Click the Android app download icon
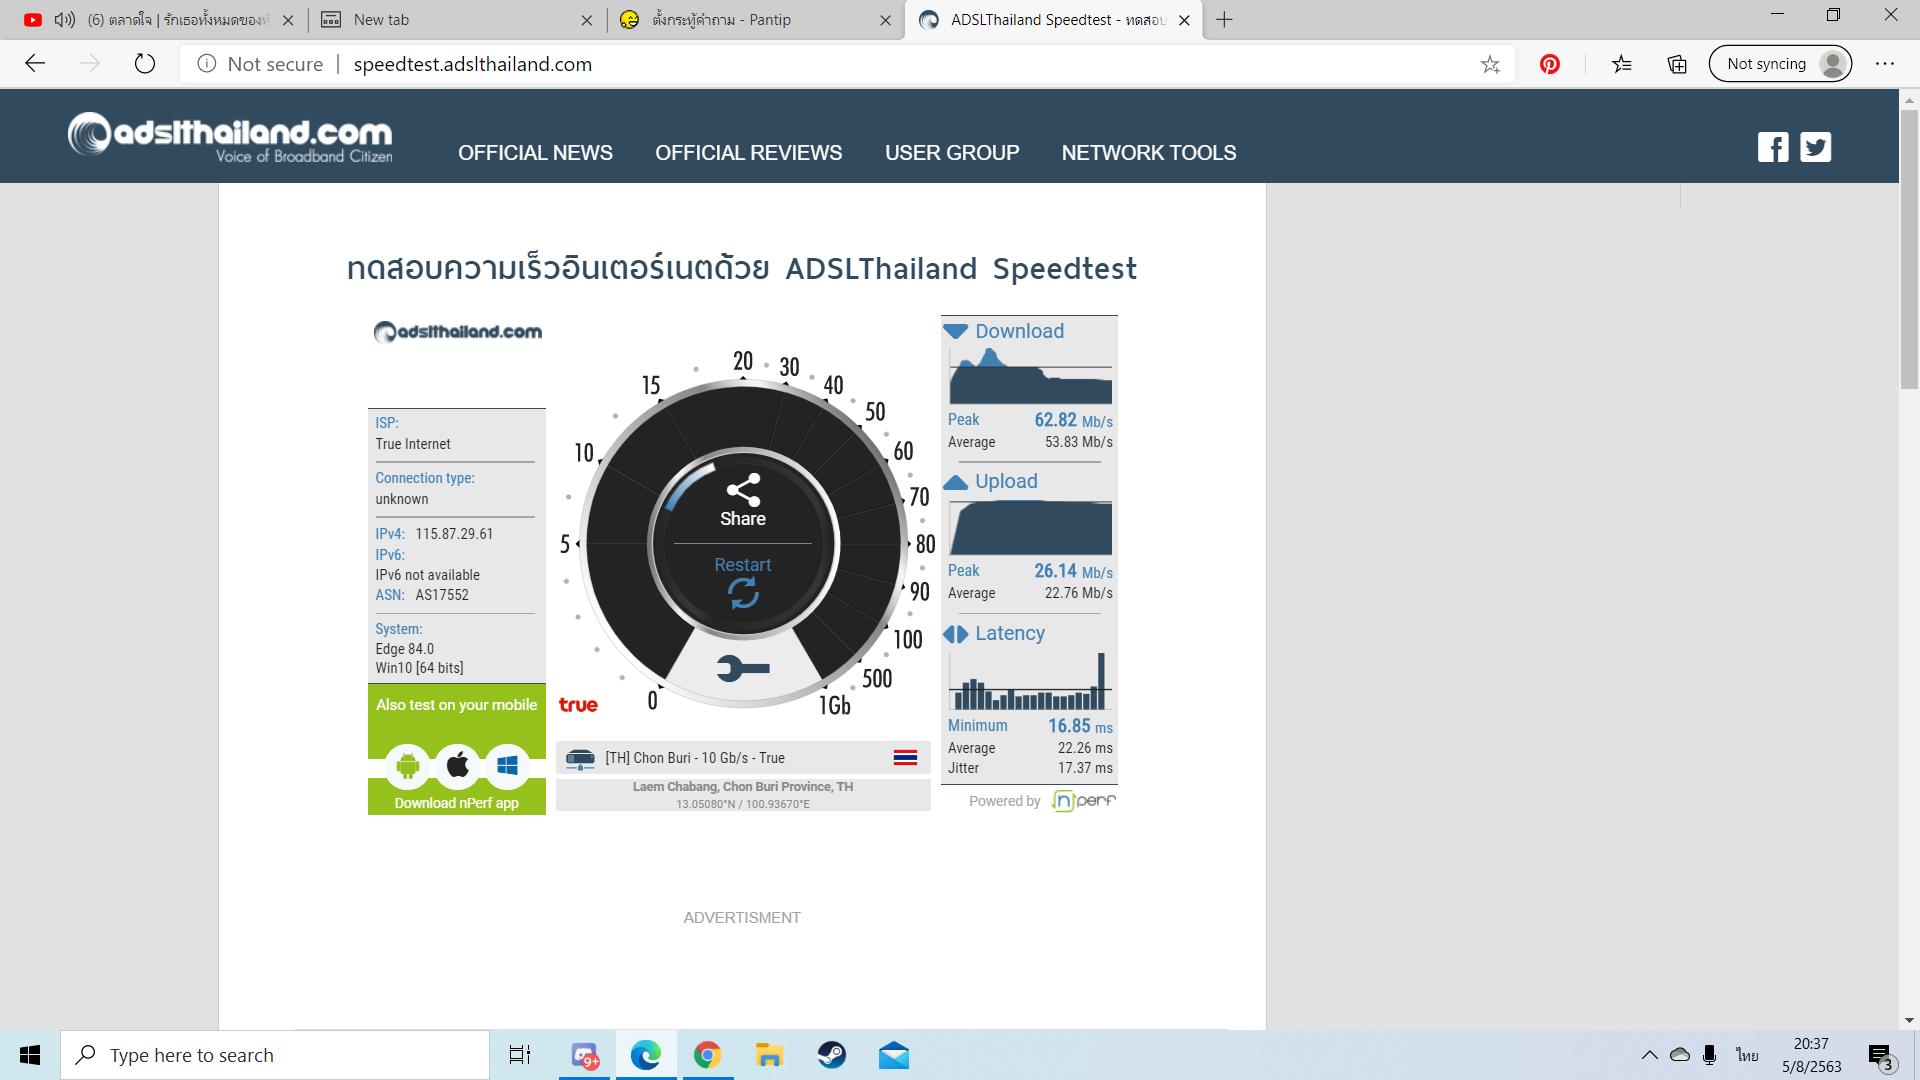Viewport: 1920px width, 1080px height. (407, 766)
